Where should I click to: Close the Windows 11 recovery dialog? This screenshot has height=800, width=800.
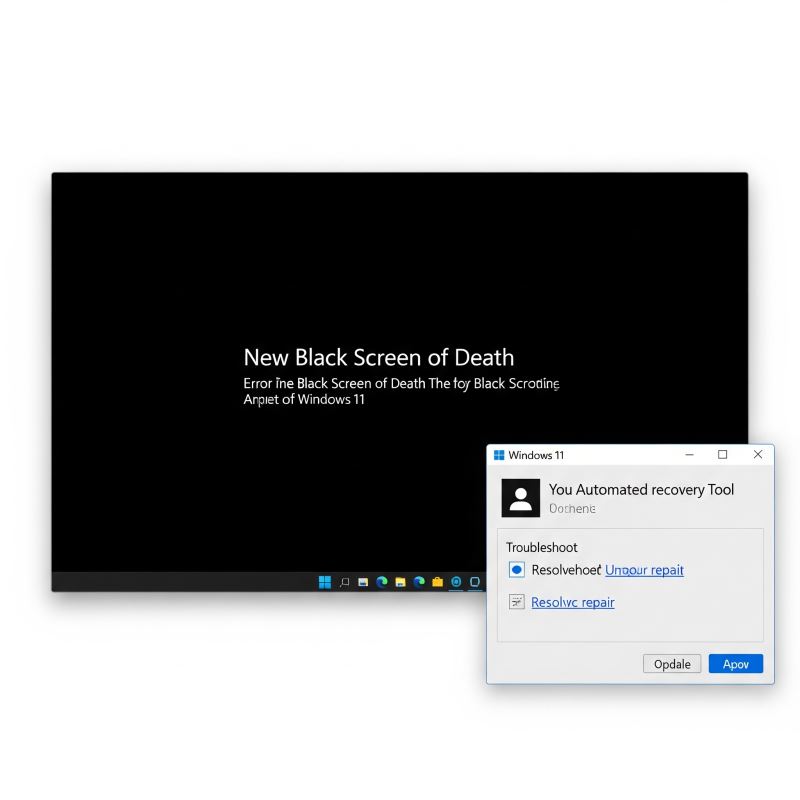coord(758,455)
